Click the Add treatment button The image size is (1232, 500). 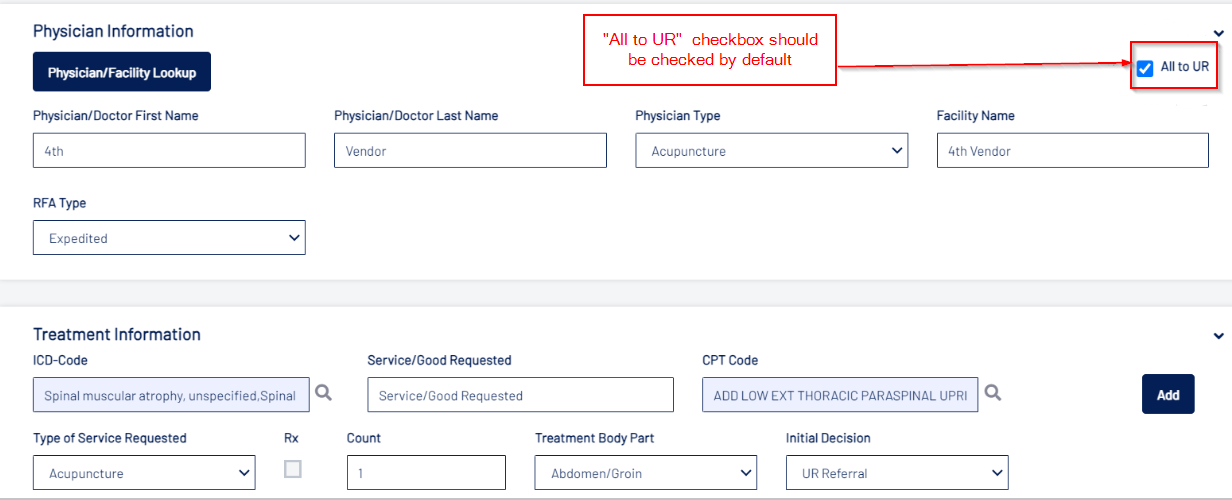[x=1168, y=394]
